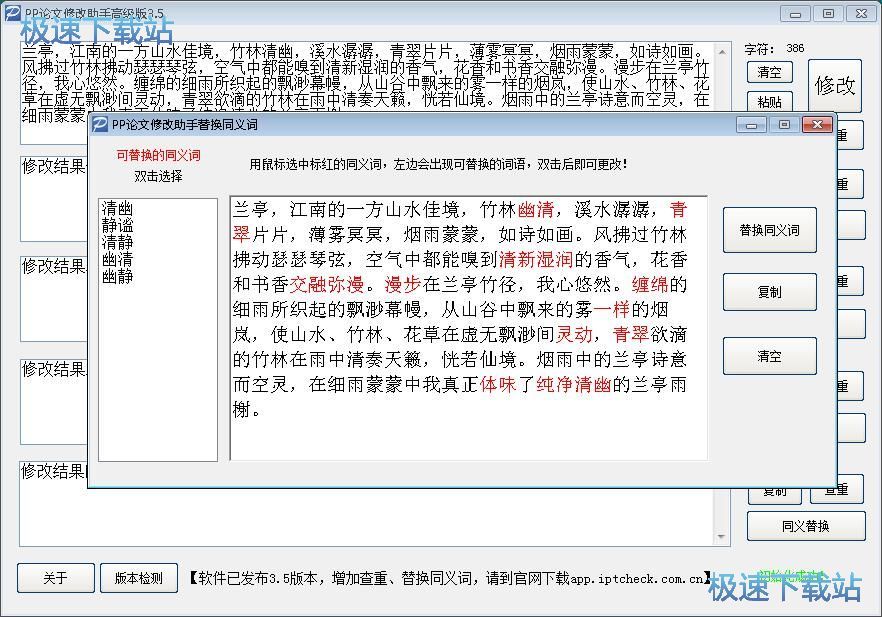Close the 替换同义词 dialog
The width and height of the screenshot is (882, 617).
tap(817, 125)
